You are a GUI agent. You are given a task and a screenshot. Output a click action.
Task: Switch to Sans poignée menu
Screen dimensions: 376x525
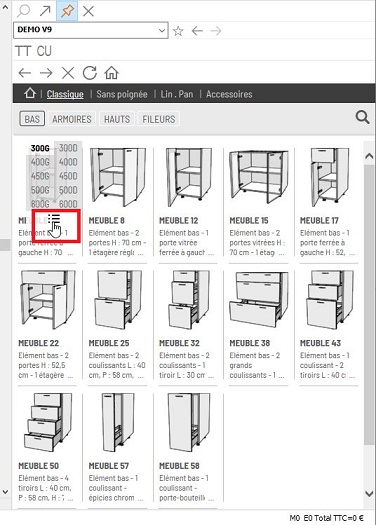tap(122, 94)
